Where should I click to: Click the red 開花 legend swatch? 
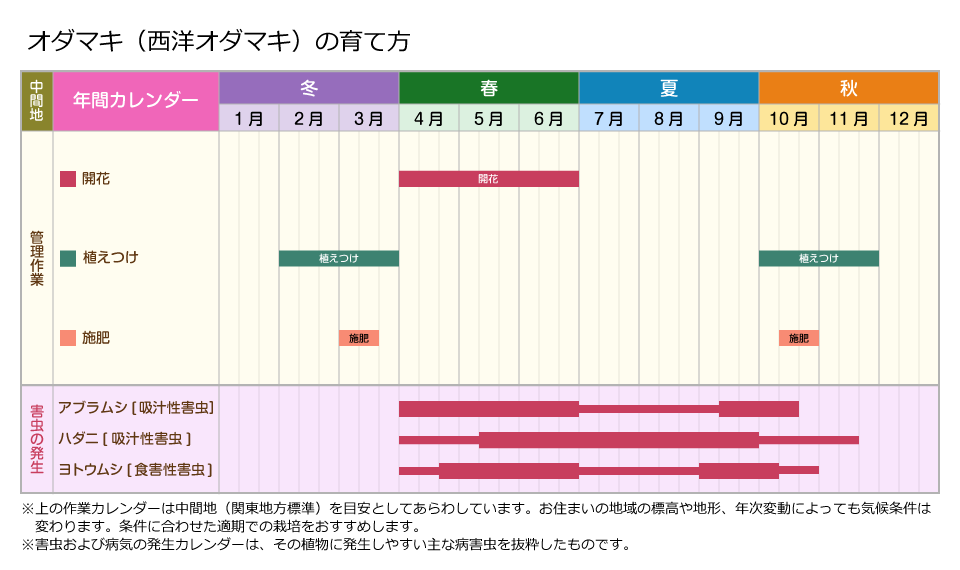point(68,179)
